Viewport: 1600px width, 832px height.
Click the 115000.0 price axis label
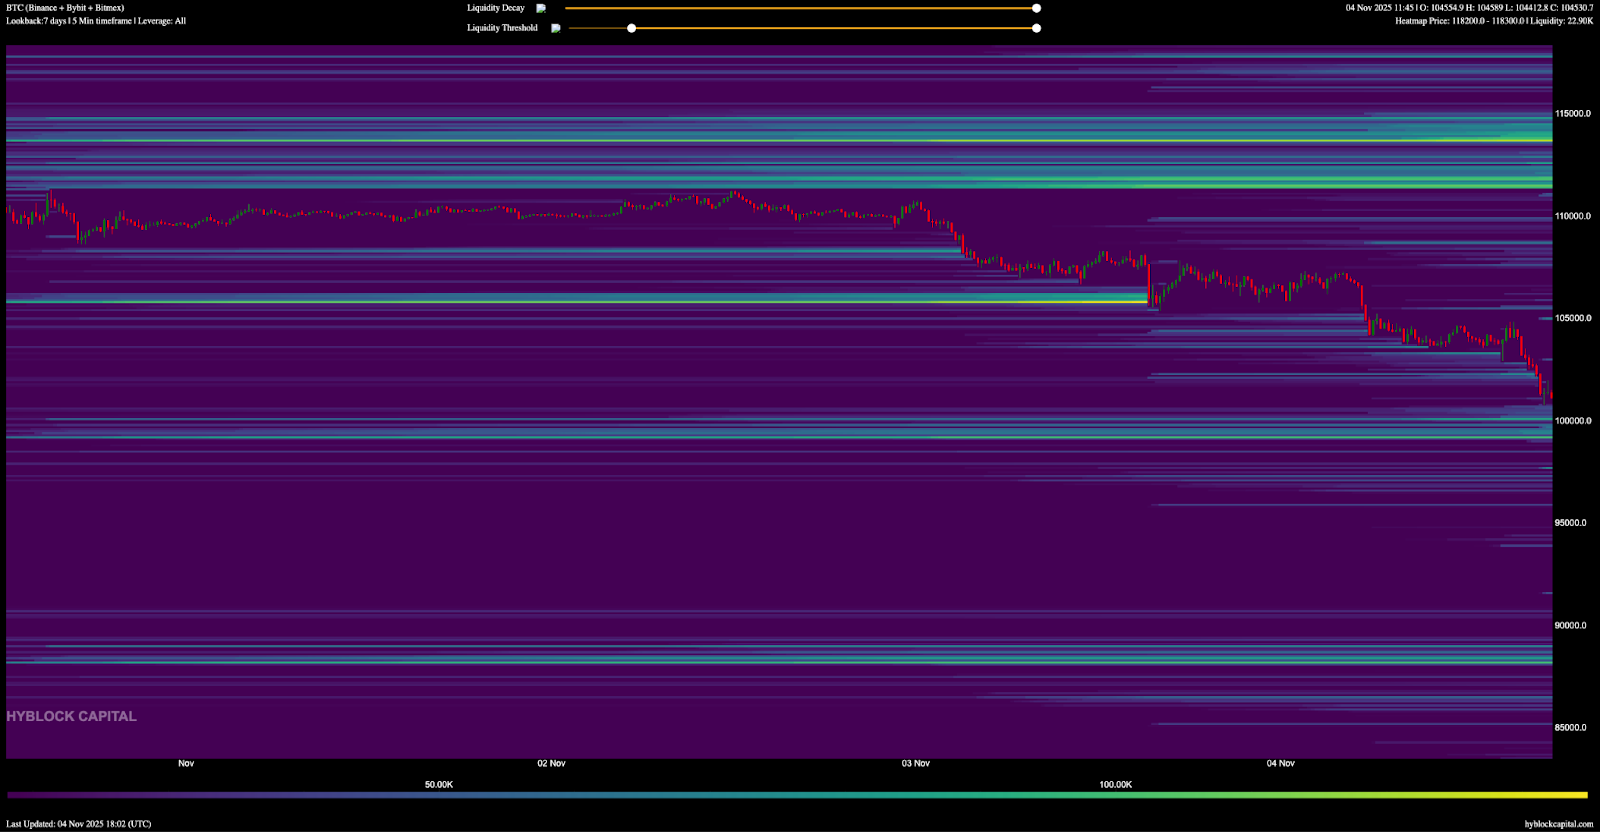1572,114
